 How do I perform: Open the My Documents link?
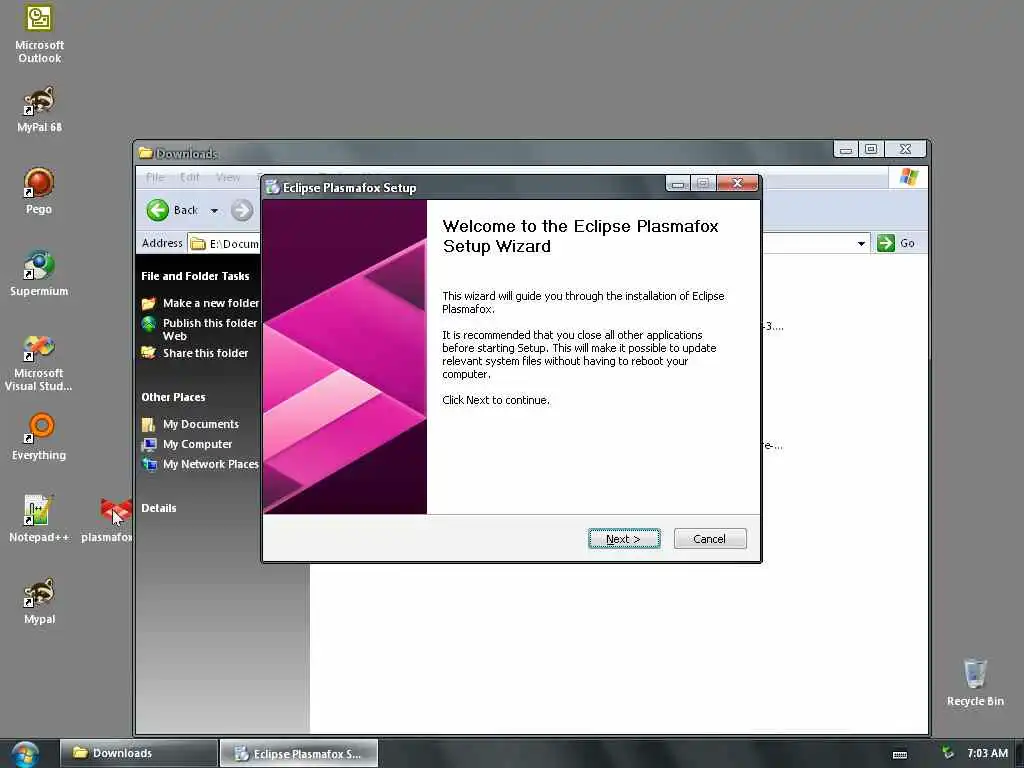point(200,424)
